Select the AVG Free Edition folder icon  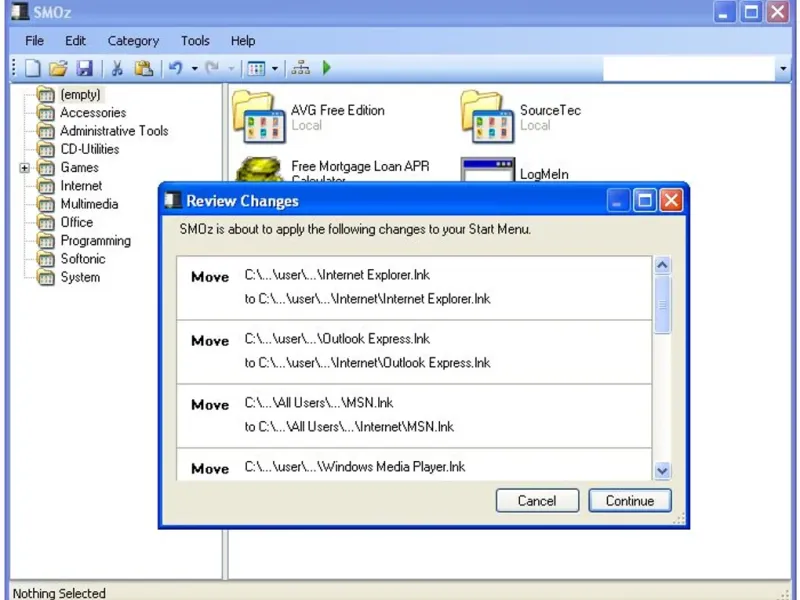click(x=259, y=117)
